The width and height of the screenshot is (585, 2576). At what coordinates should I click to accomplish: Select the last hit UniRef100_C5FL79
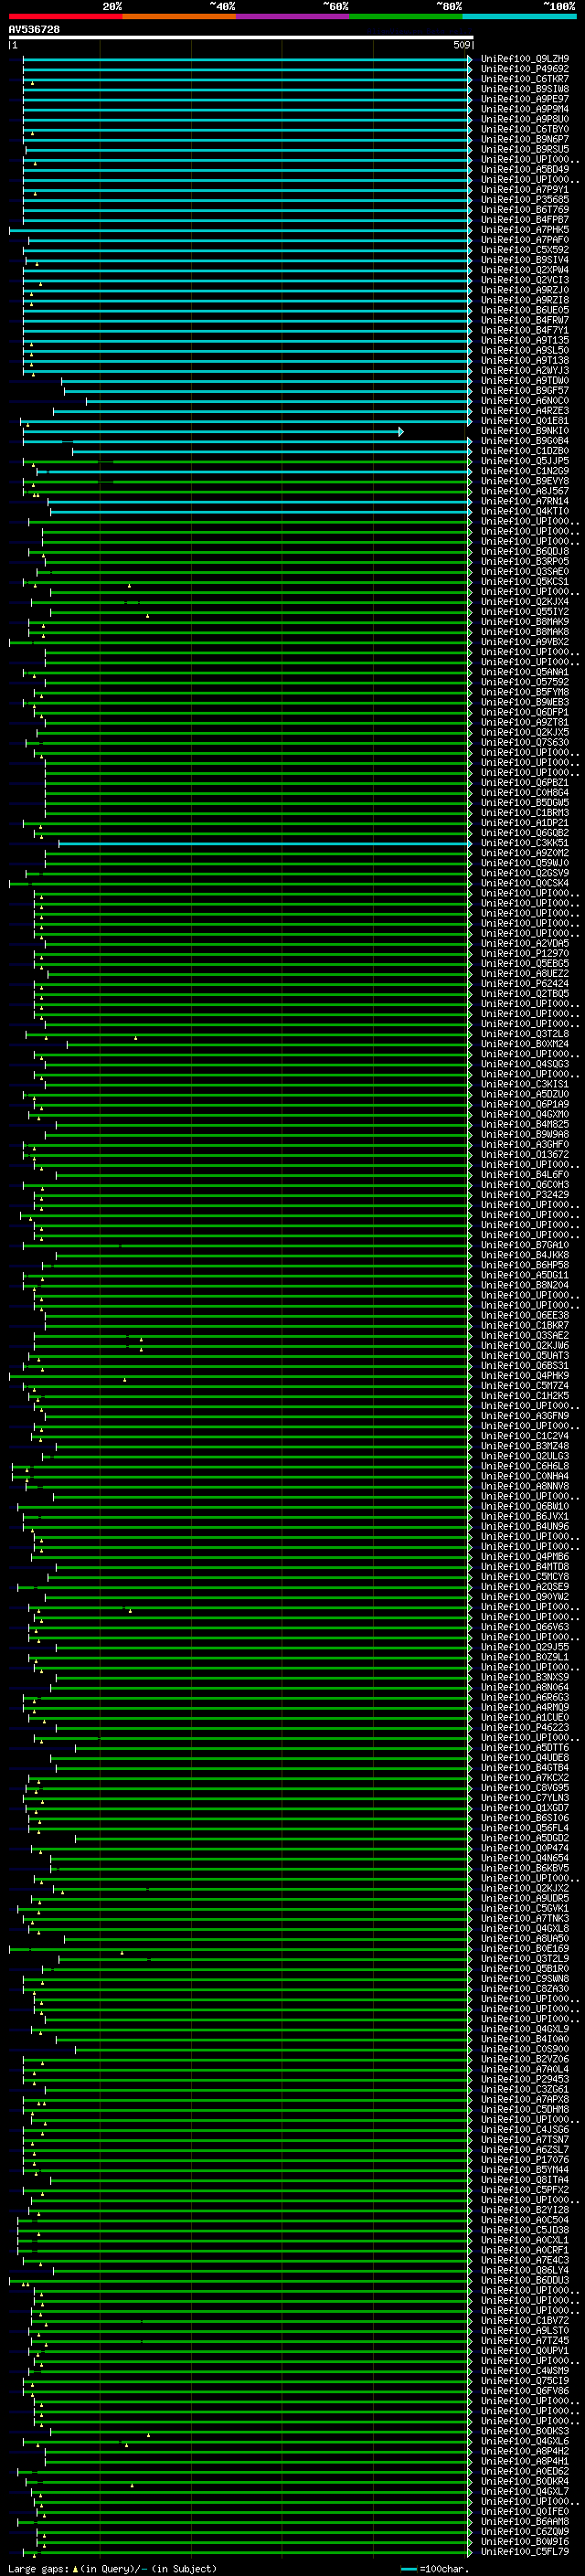[525, 2551]
